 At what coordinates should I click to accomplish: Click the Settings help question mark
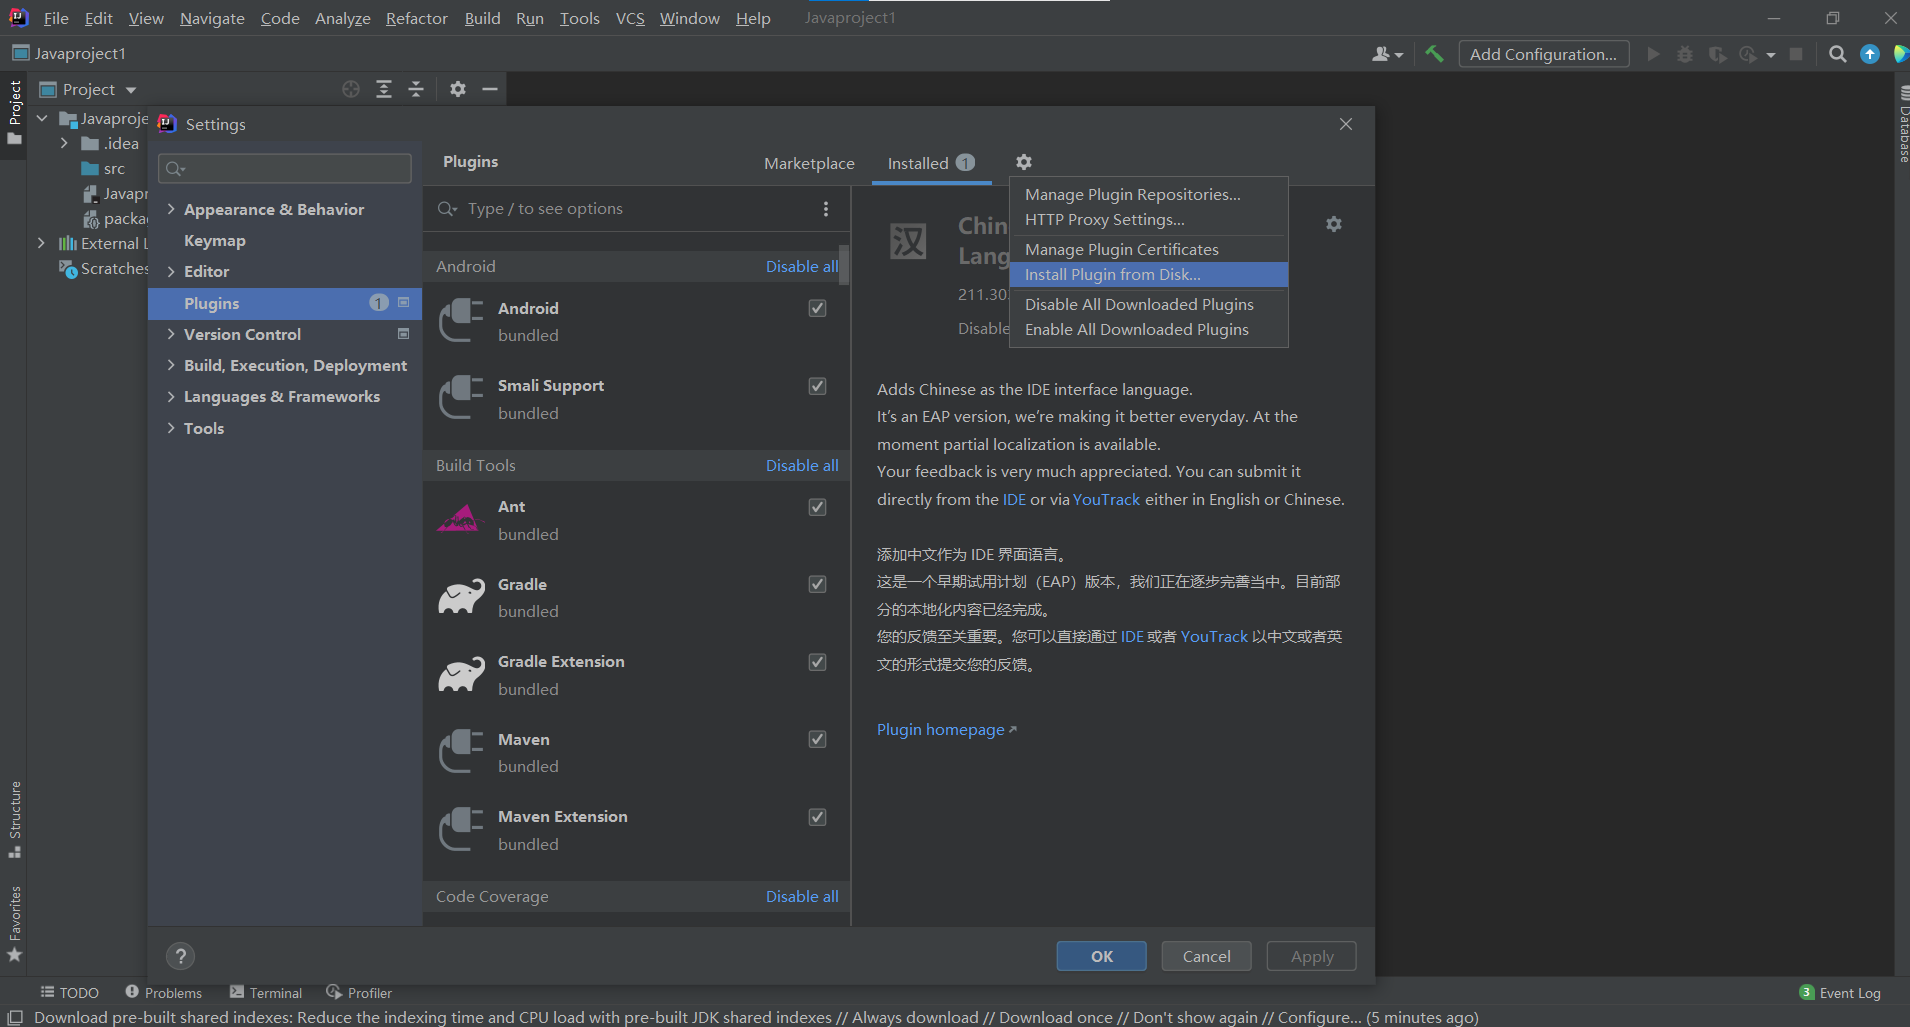[x=181, y=956]
